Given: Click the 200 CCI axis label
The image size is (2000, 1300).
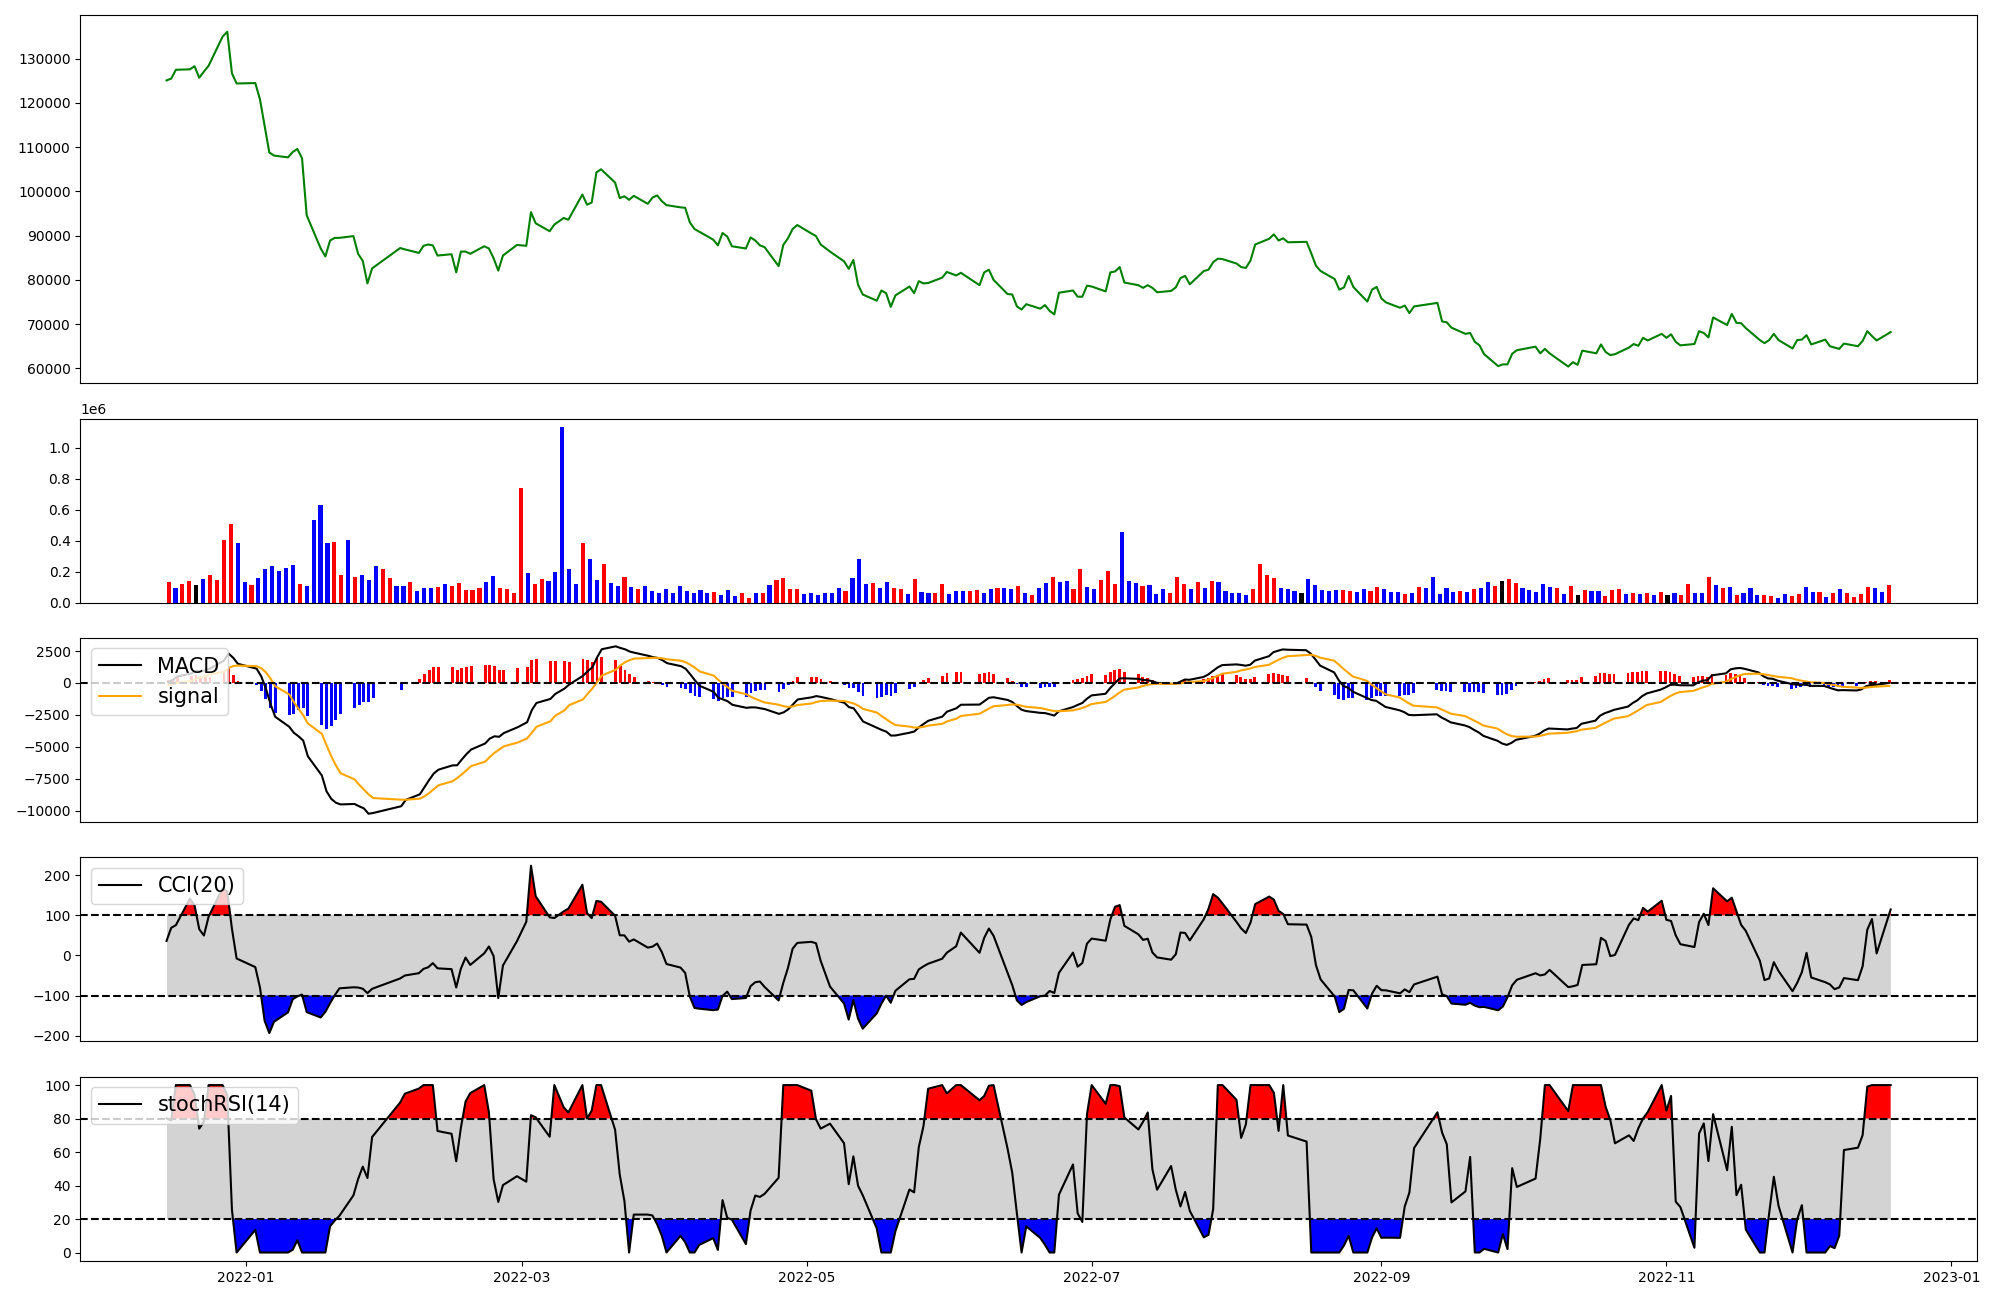Looking at the screenshot, I should coord(59,876).
